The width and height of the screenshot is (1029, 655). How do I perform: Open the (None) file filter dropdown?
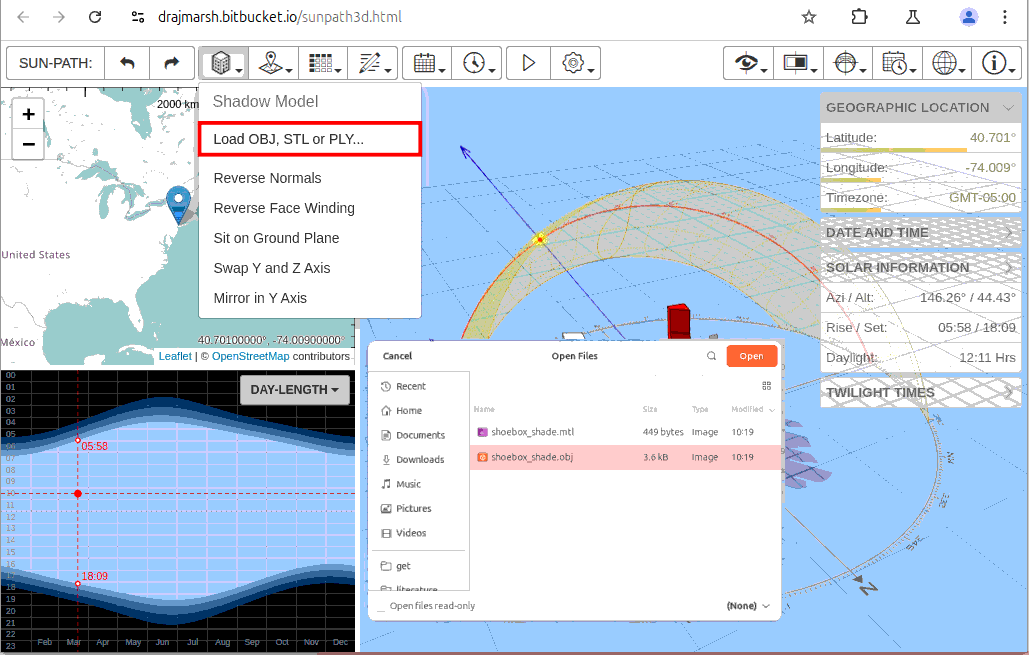pos(749,606)
